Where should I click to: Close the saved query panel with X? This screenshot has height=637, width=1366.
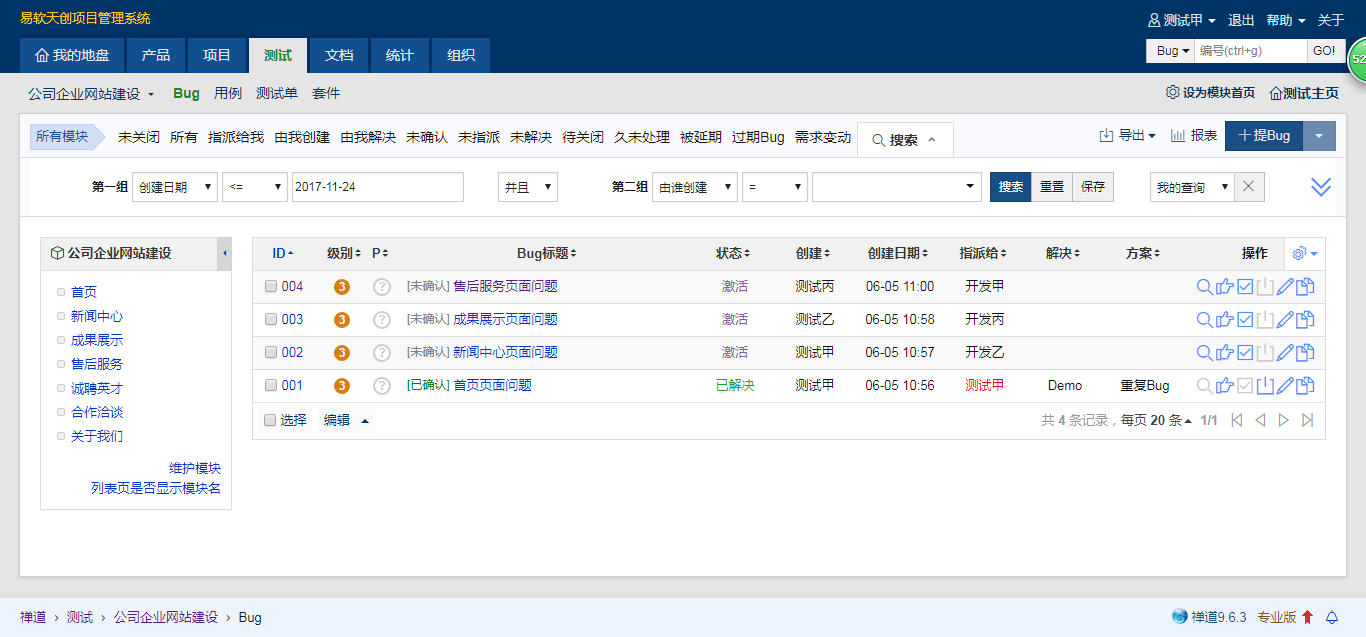click(x=1249, y=187)
